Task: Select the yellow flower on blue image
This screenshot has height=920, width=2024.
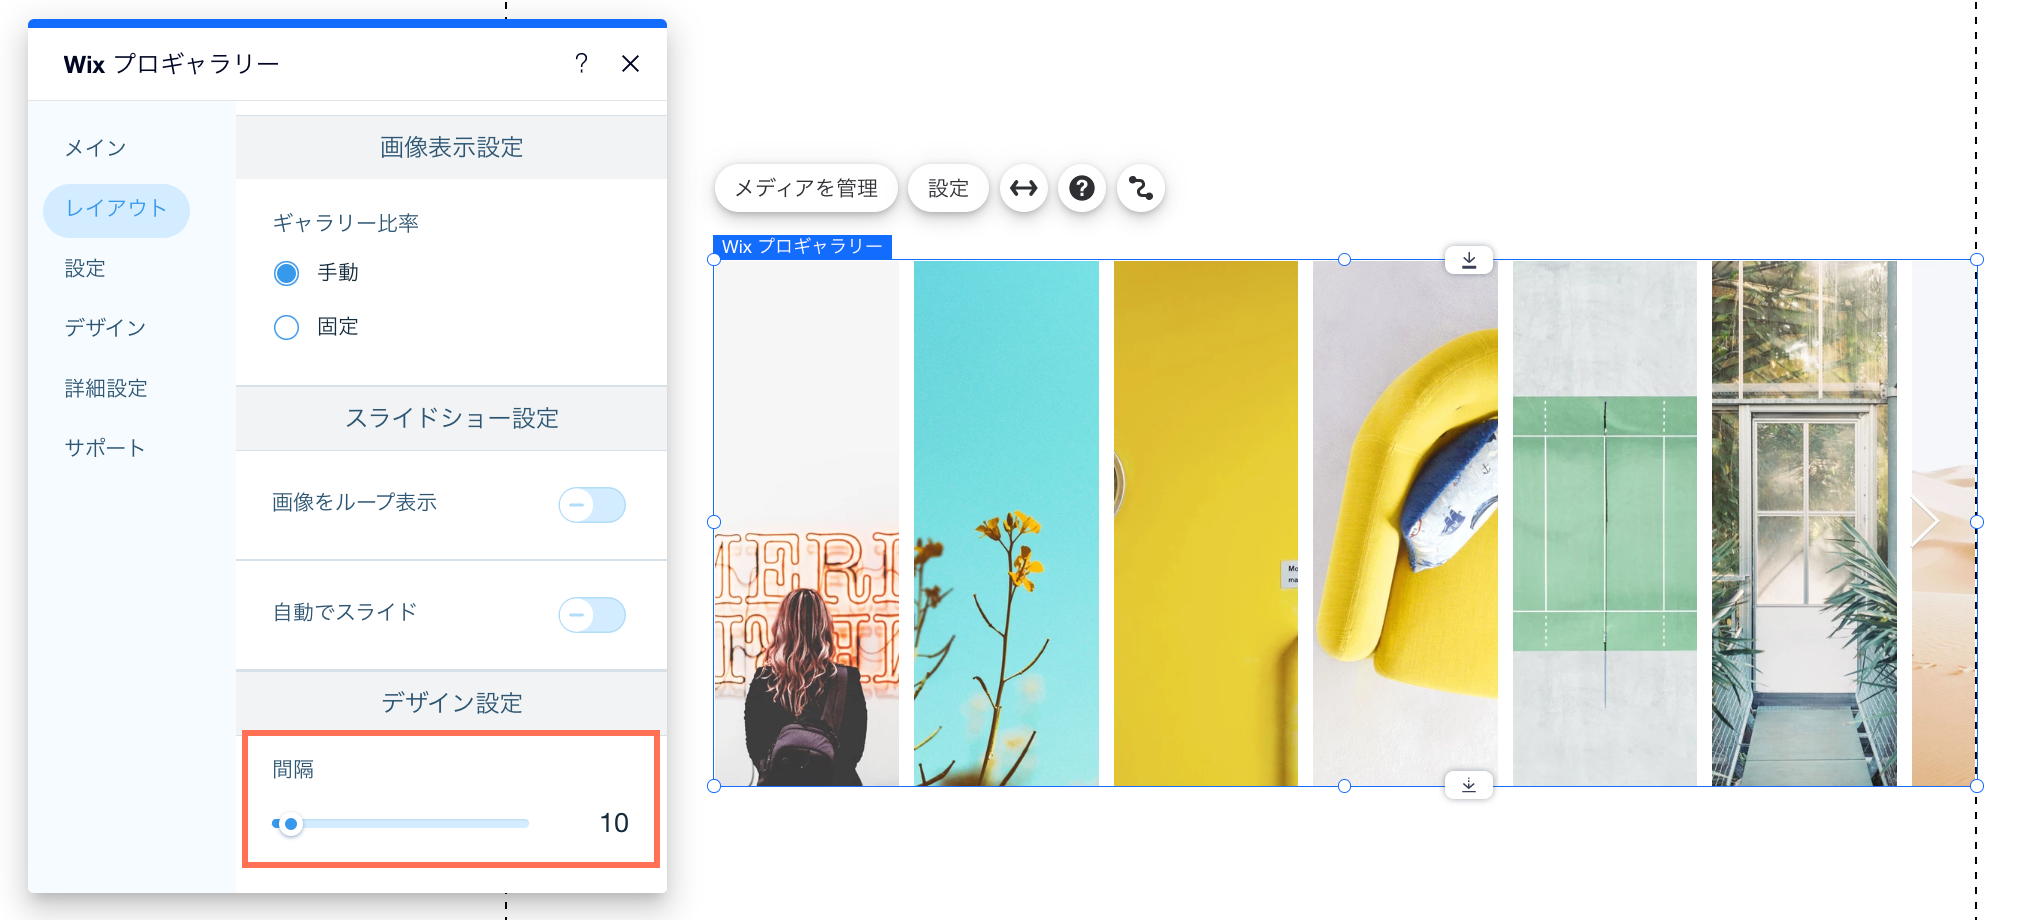Action: [x=1006, y=523]
